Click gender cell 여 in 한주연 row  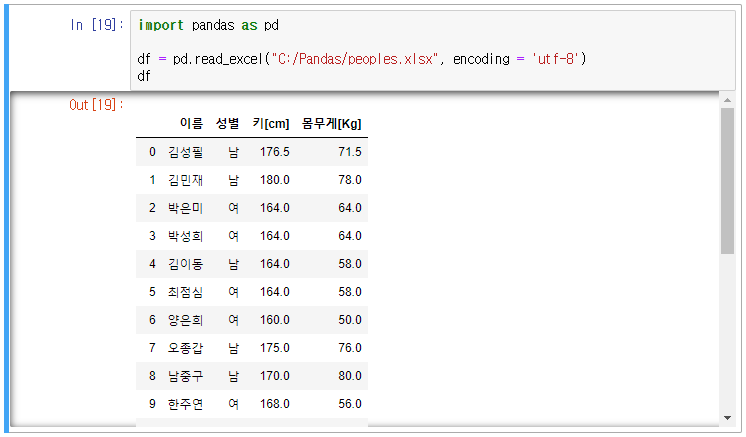click(233, 404)
